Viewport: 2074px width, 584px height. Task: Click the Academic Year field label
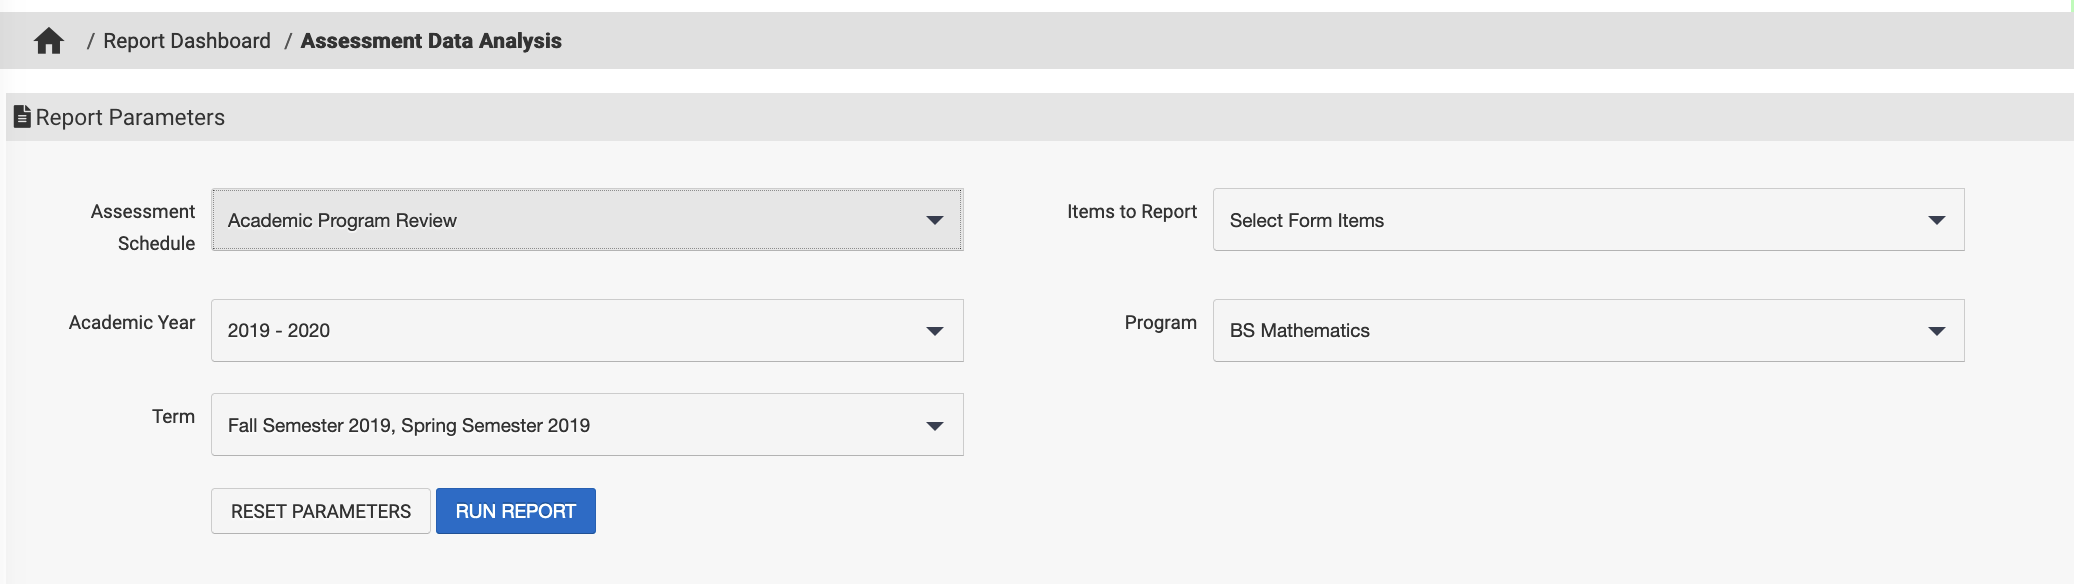click(x=132, y=323)
